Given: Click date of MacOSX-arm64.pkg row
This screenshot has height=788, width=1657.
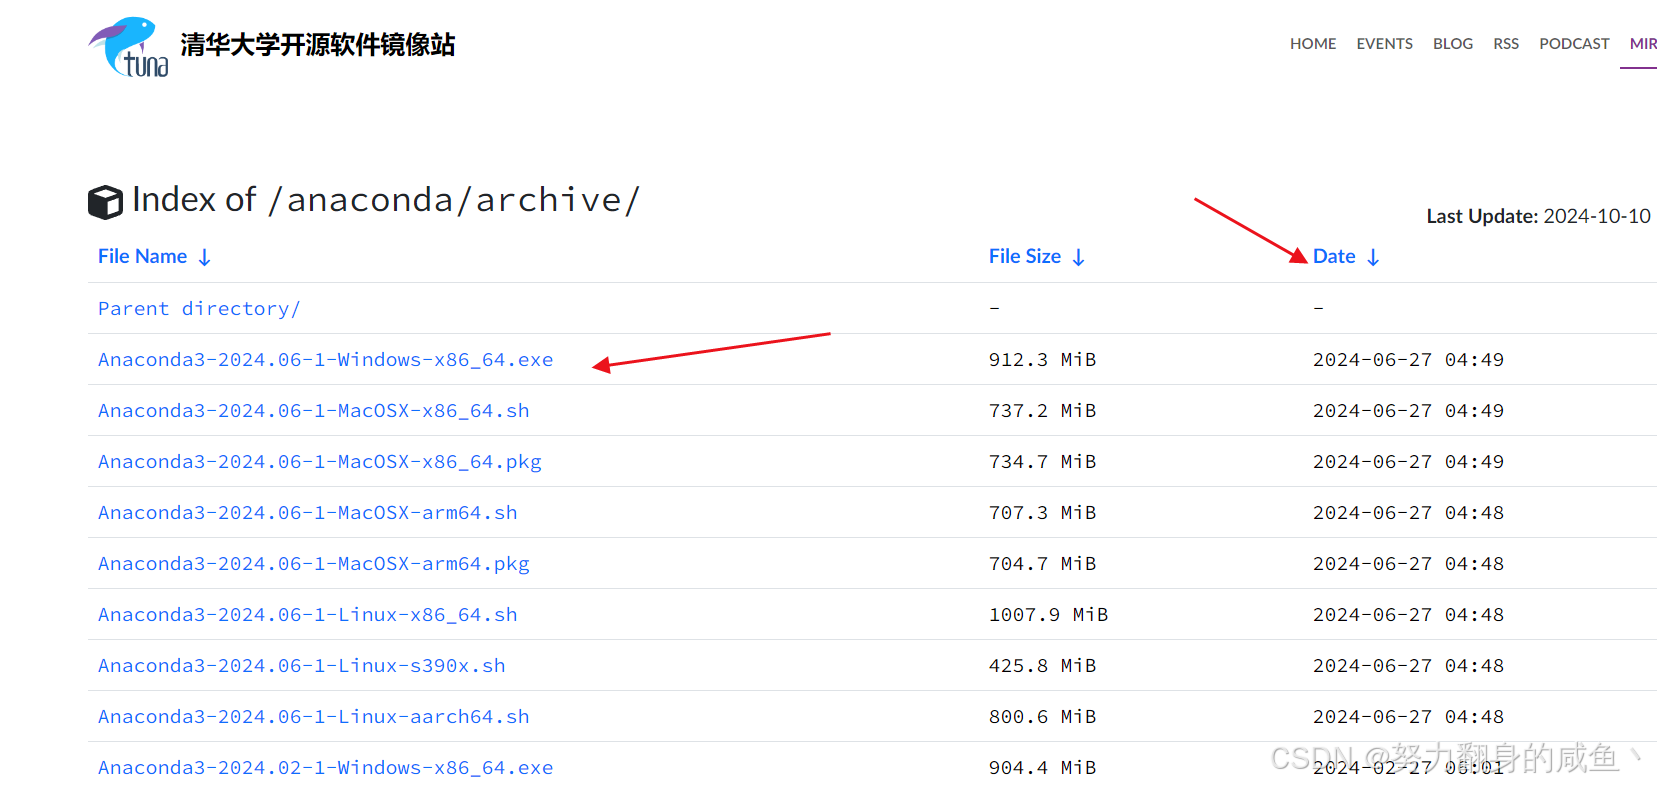Looking at the screenshot, I should tap(1408, 563).
